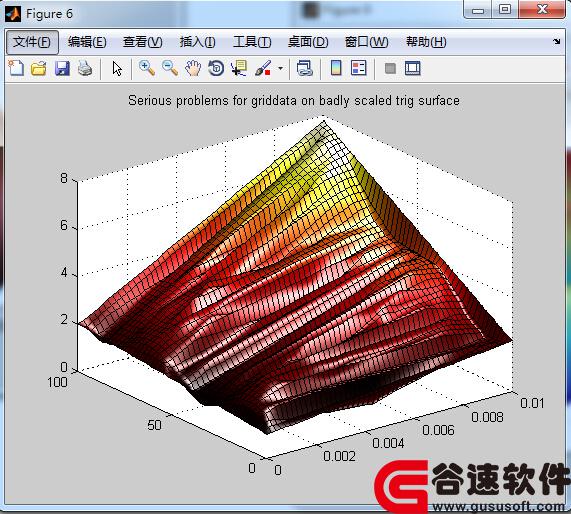571x514 pixels.
Task: Expand the Brush tool color dropdown arrow
Action: click(x=280, y=68)
